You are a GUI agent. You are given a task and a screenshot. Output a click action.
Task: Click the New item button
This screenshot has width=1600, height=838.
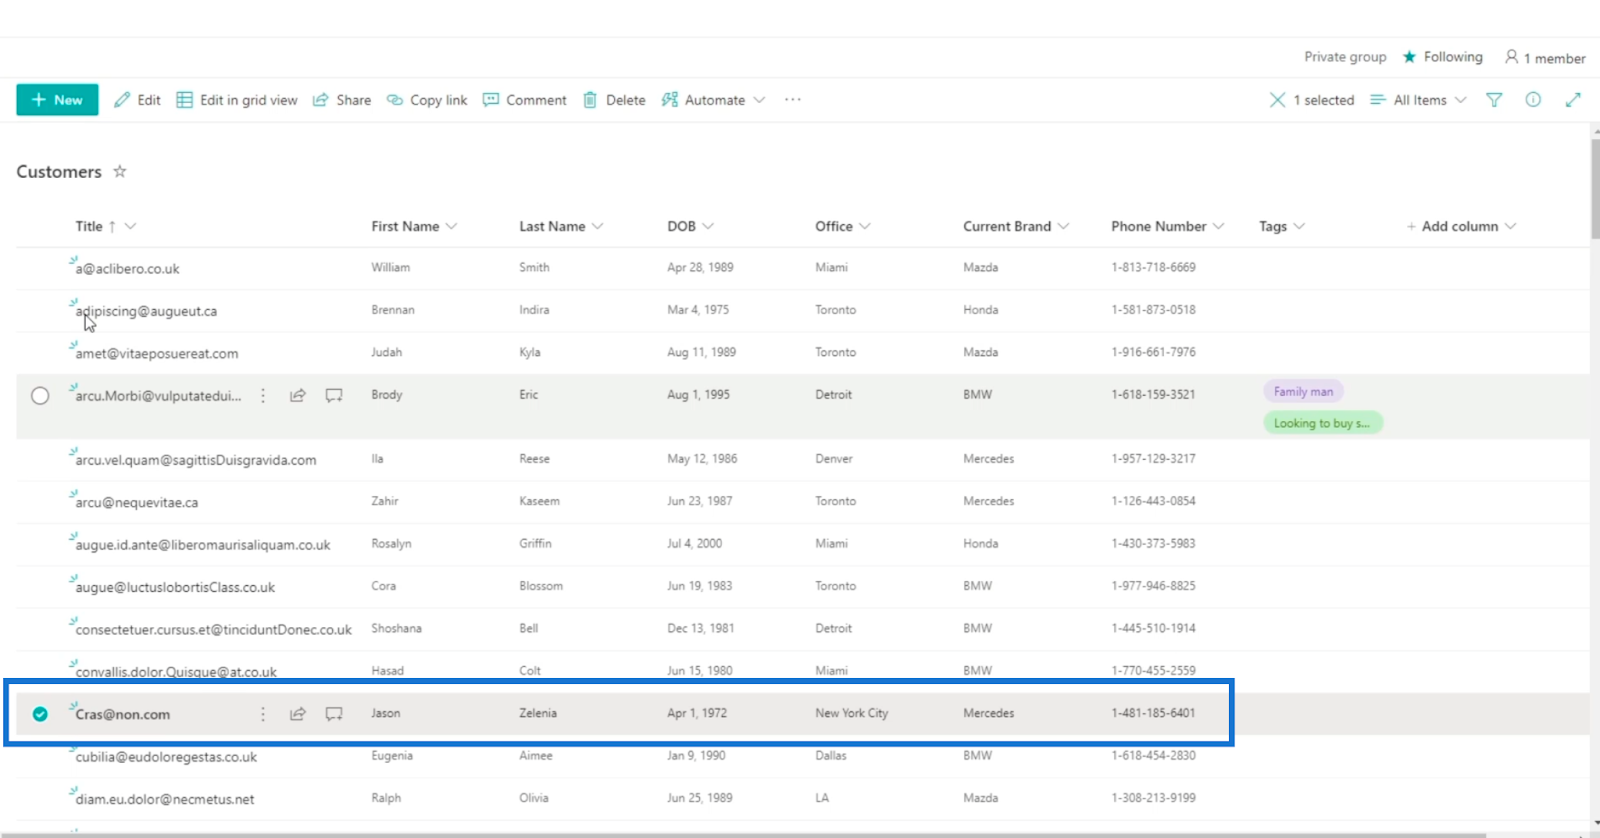point(57,100)
